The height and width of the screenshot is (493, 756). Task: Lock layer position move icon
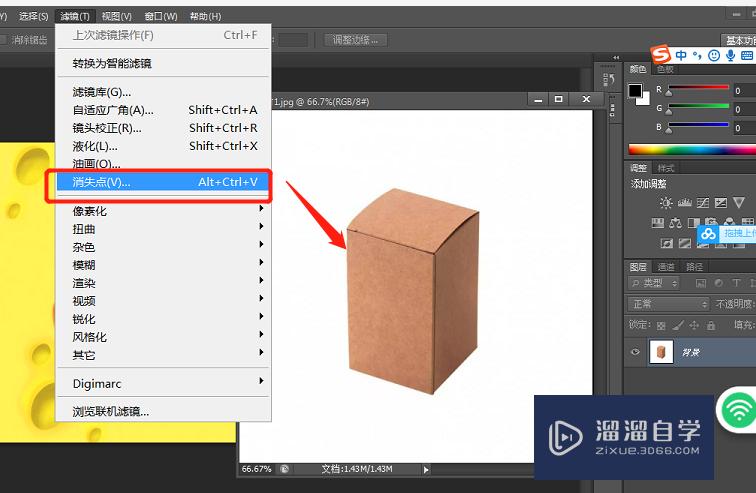click(x=694, y=325)
